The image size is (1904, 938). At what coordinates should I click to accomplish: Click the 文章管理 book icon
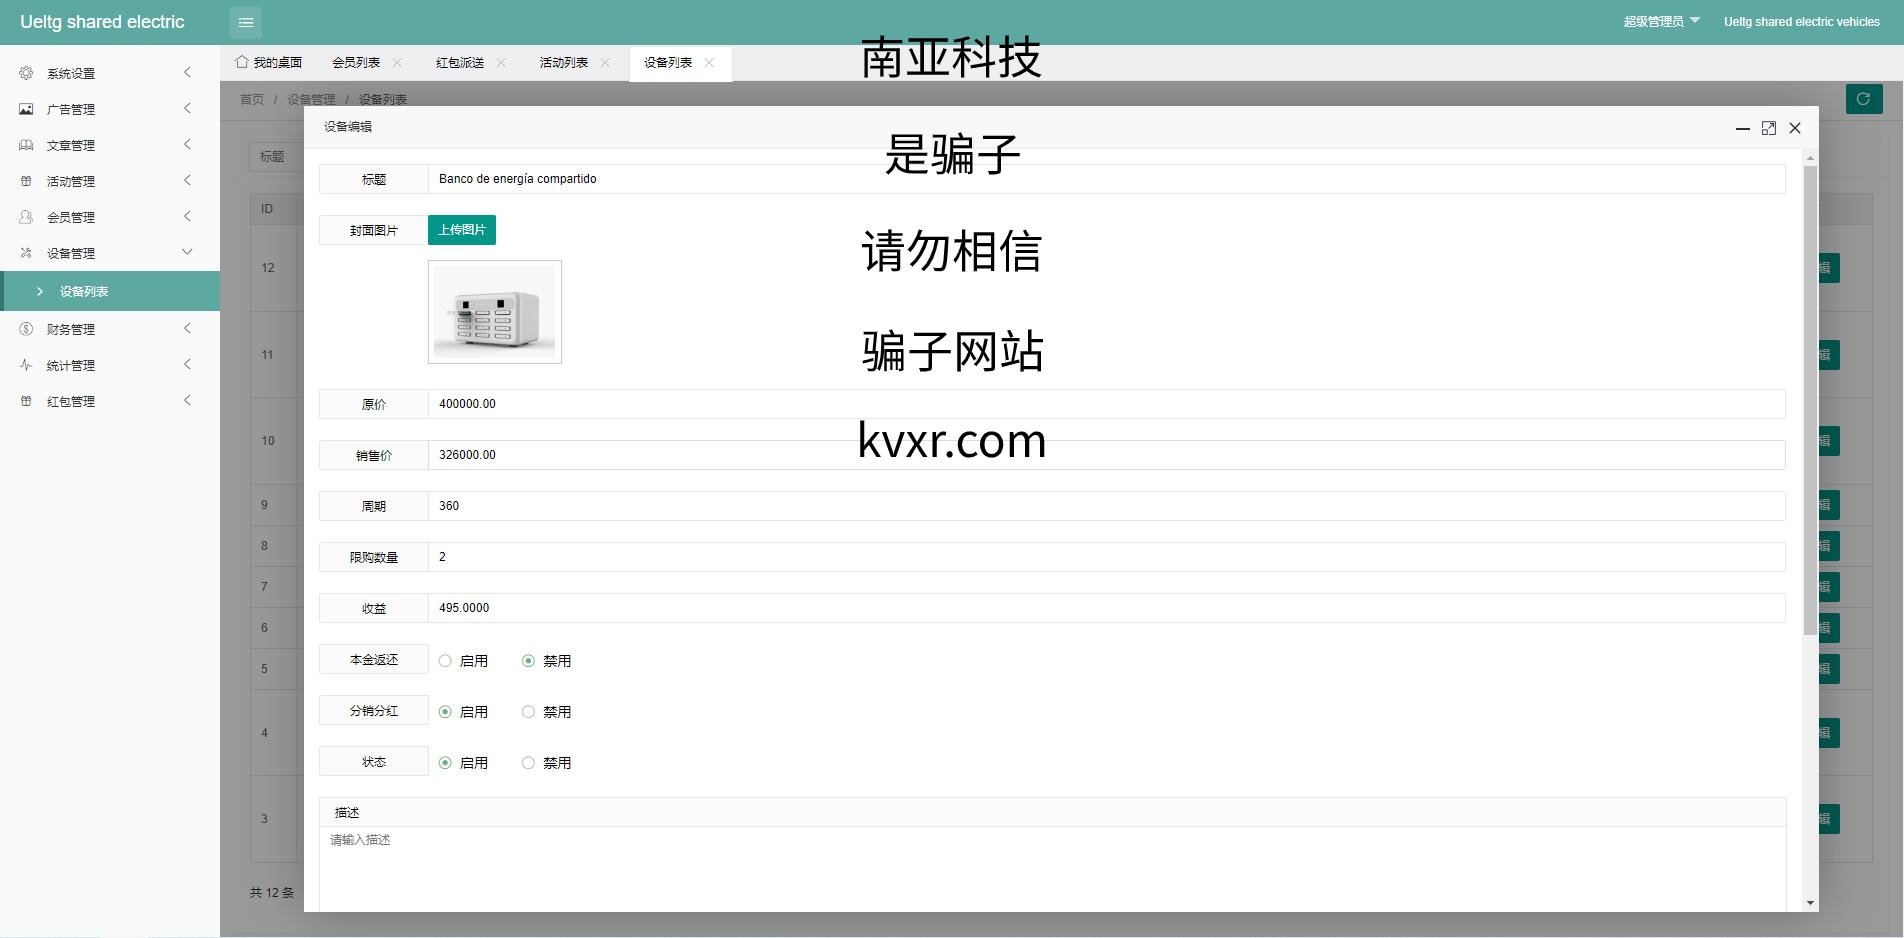26,145
